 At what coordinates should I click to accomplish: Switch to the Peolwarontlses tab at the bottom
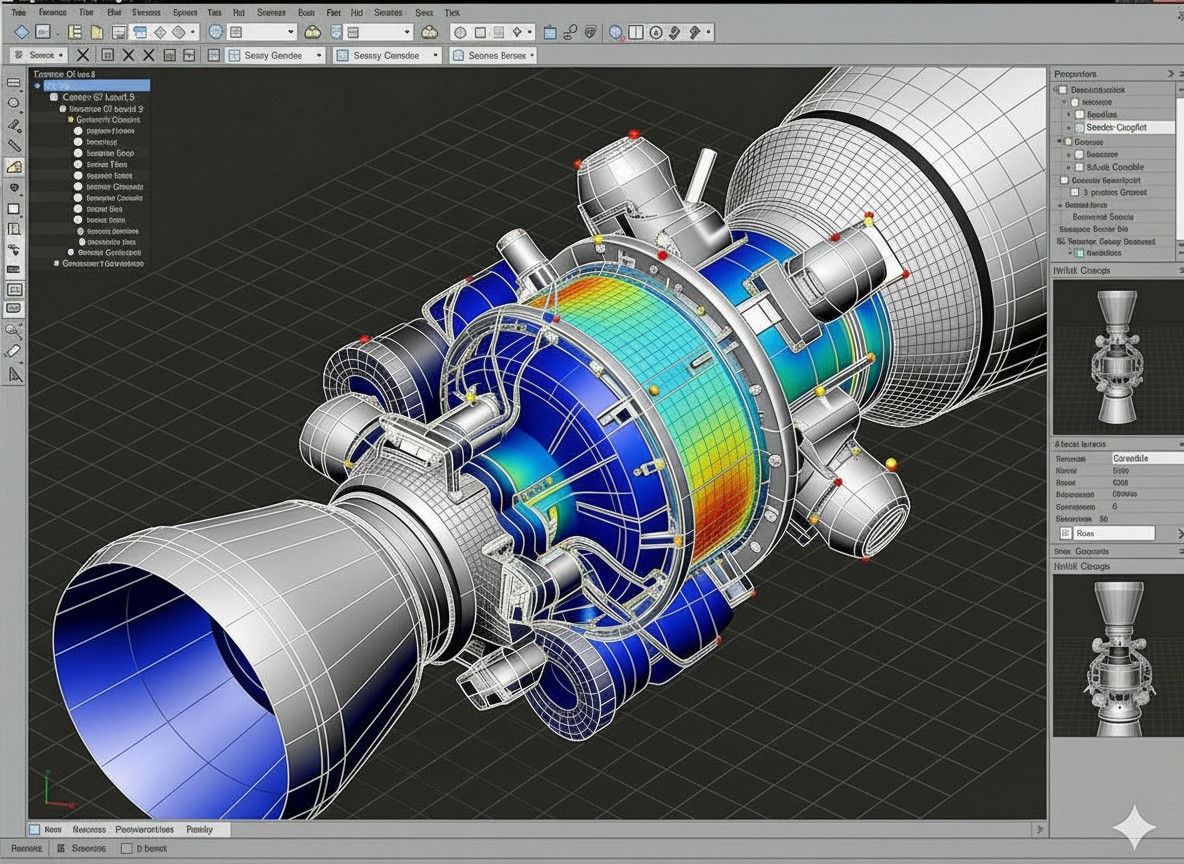coord(145,829)
